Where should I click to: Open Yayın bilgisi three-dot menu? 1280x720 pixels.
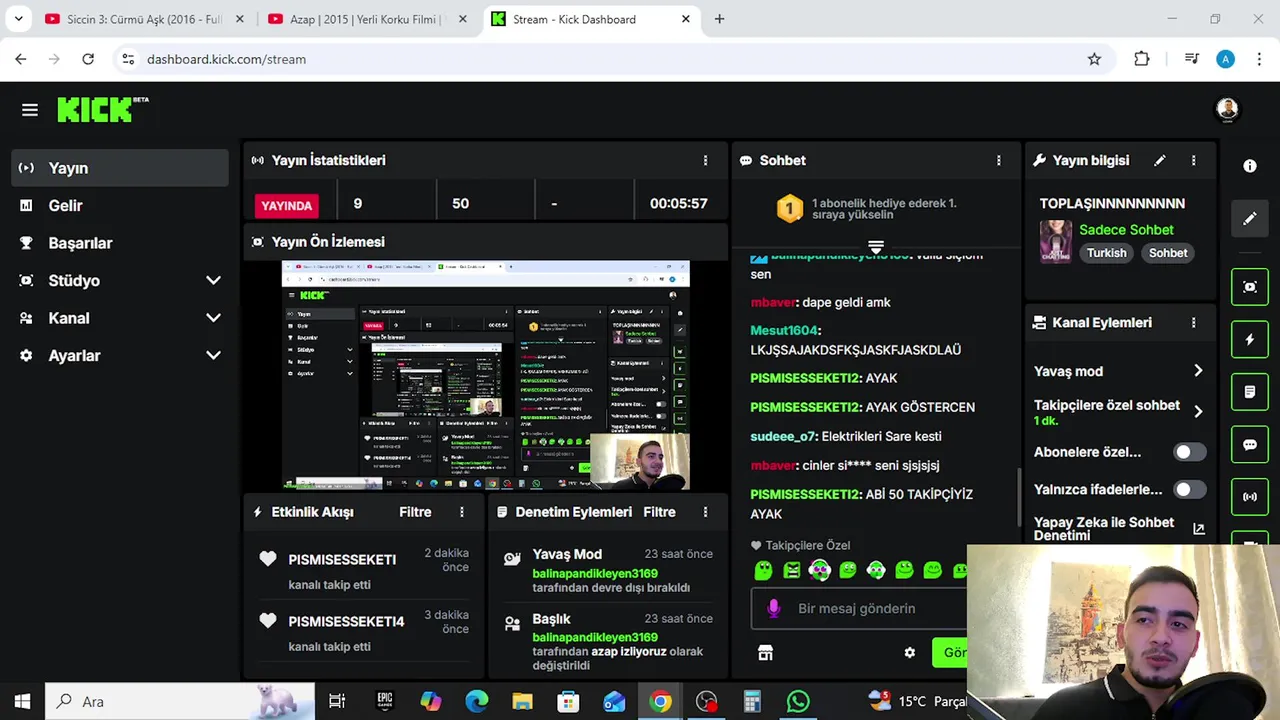pos(1193,160)
